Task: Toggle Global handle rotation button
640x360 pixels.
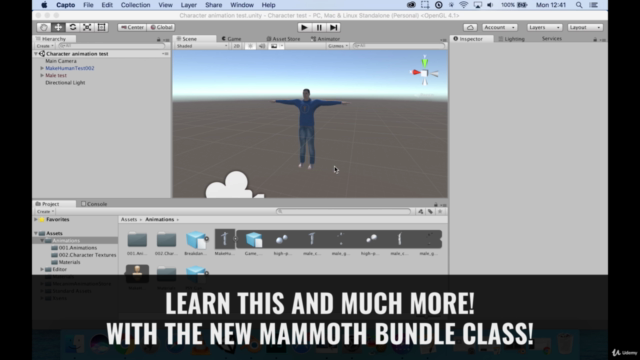Action: click(162, 27)
